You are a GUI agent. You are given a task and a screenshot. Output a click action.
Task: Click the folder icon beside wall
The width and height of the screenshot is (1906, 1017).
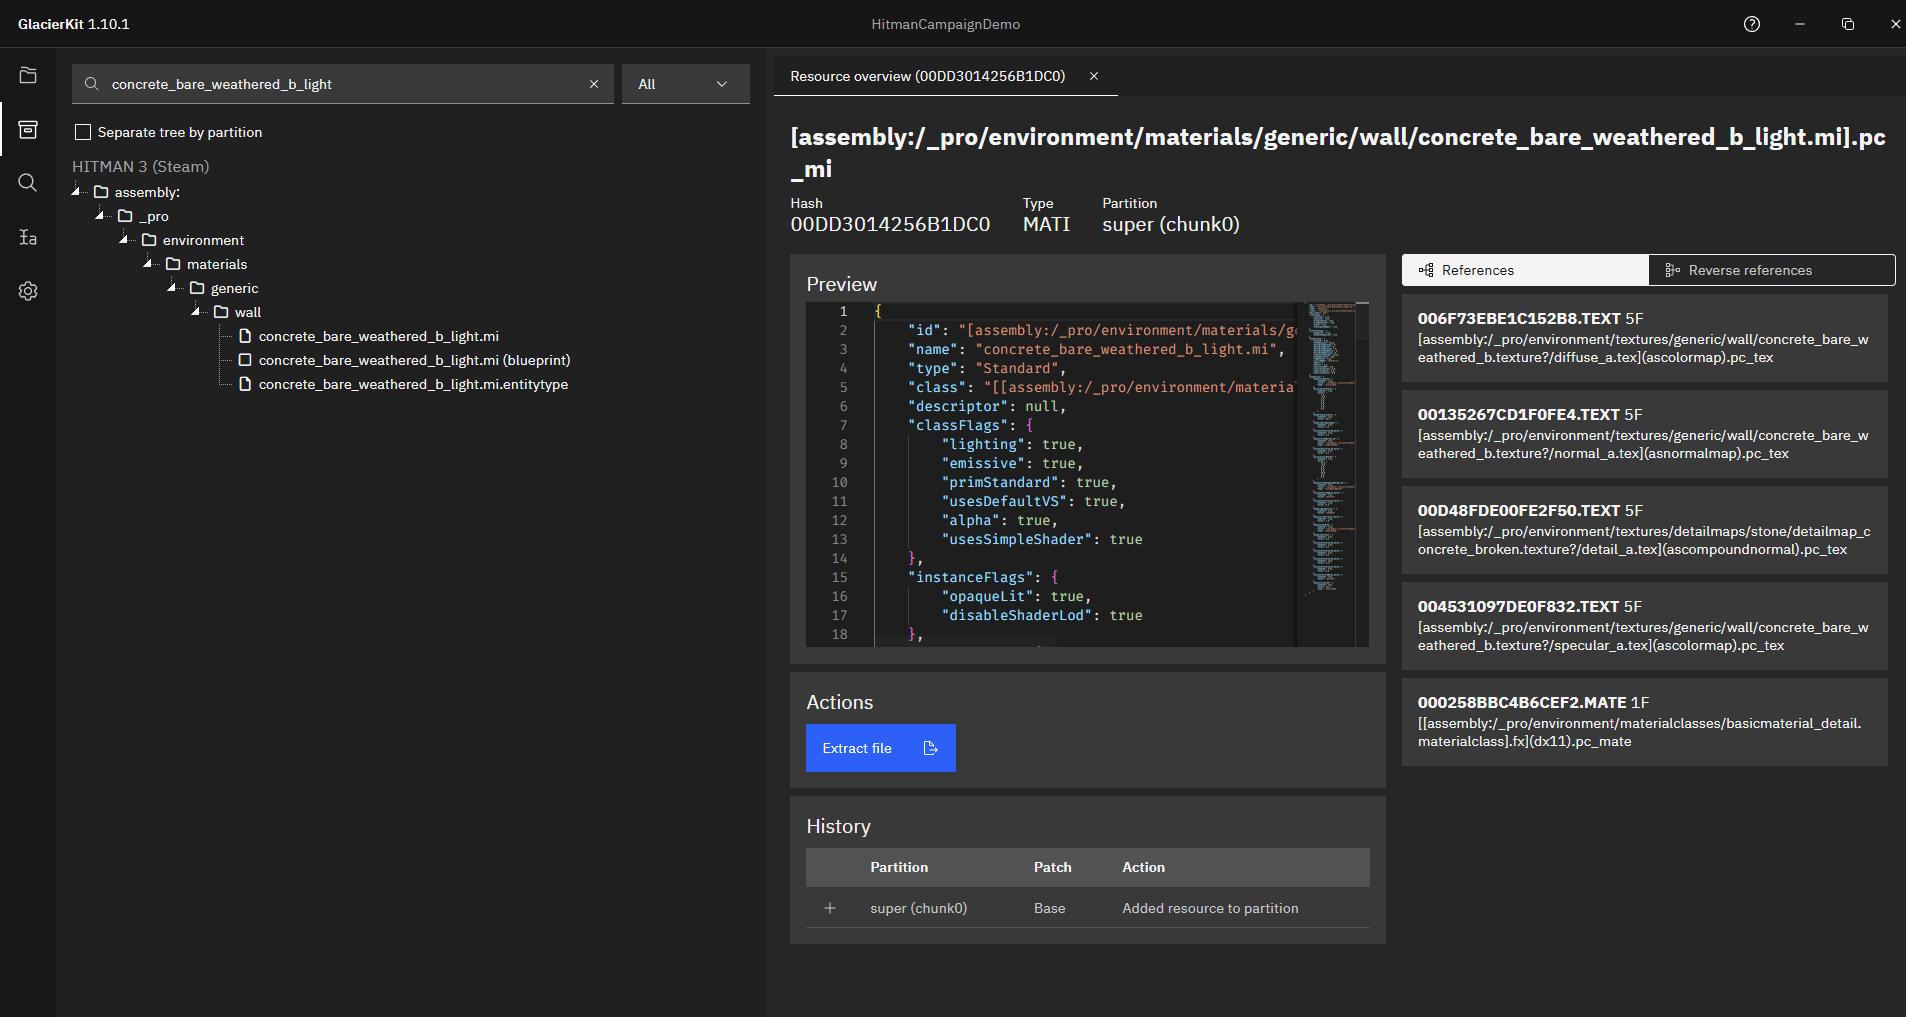click(221, 312)
